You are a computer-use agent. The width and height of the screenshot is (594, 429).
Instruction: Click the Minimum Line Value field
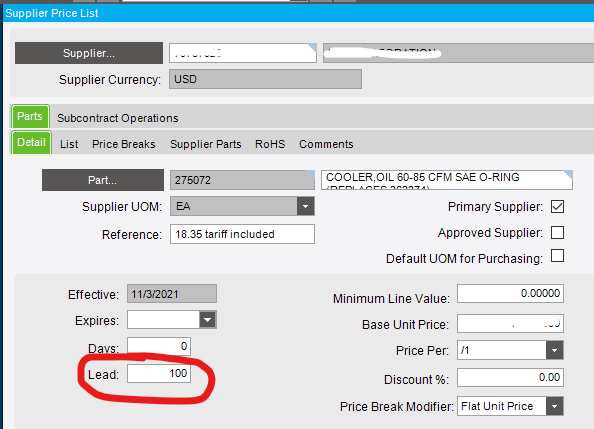point(510,294)
